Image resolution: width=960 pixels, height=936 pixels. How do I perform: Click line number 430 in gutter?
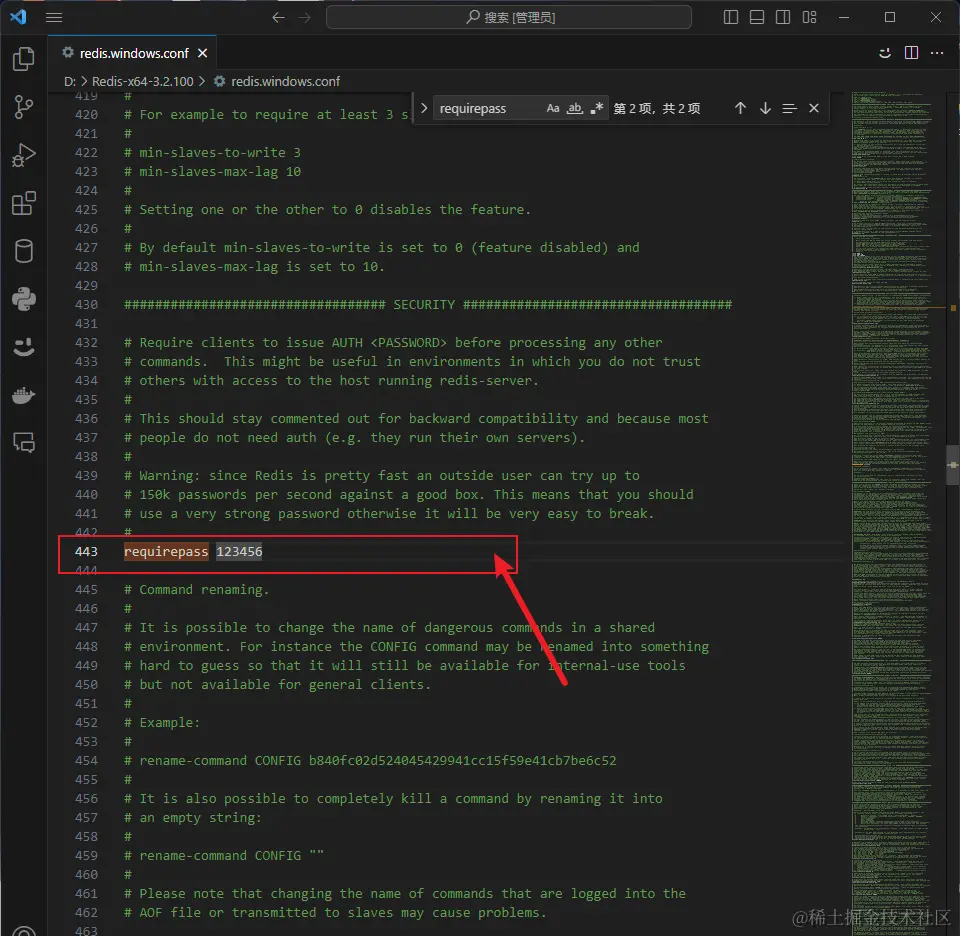[86, 305]
